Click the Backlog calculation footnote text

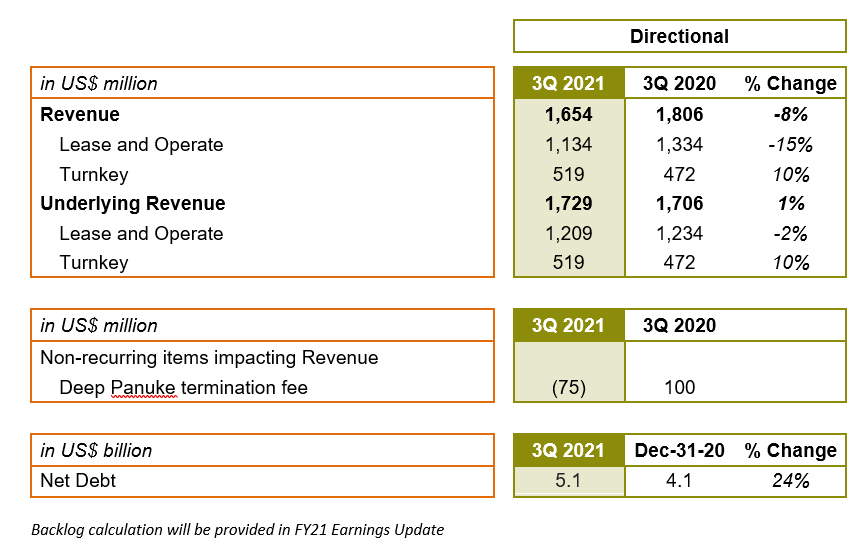tap(237, 529)
